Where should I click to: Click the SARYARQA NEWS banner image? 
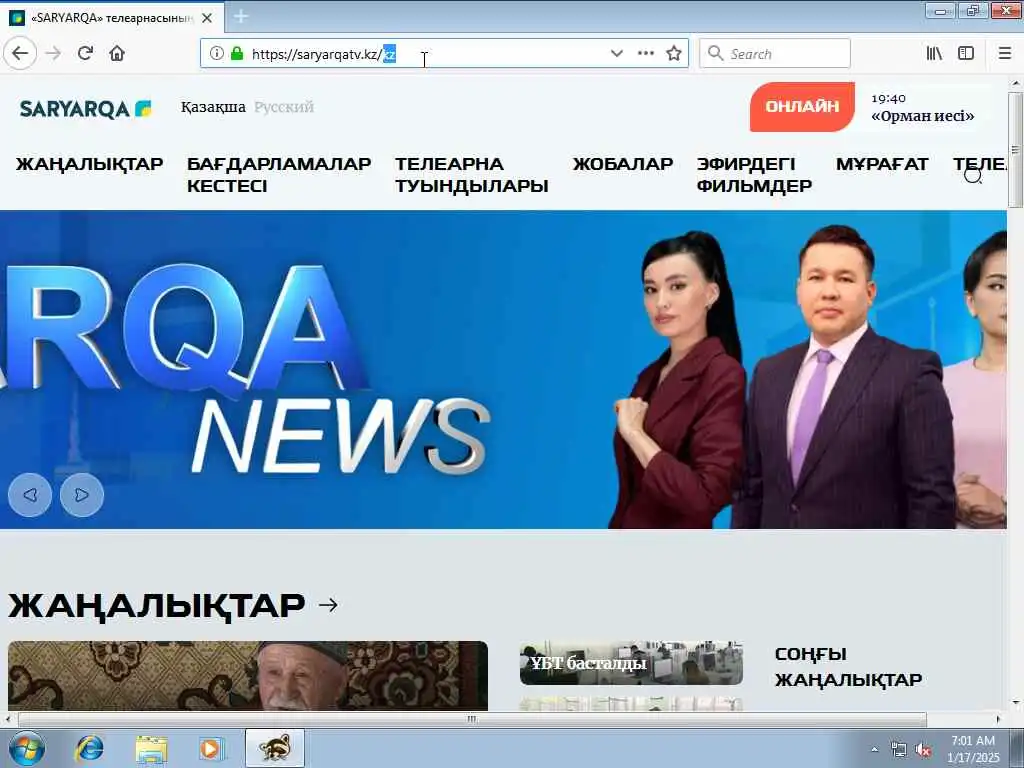503,370
